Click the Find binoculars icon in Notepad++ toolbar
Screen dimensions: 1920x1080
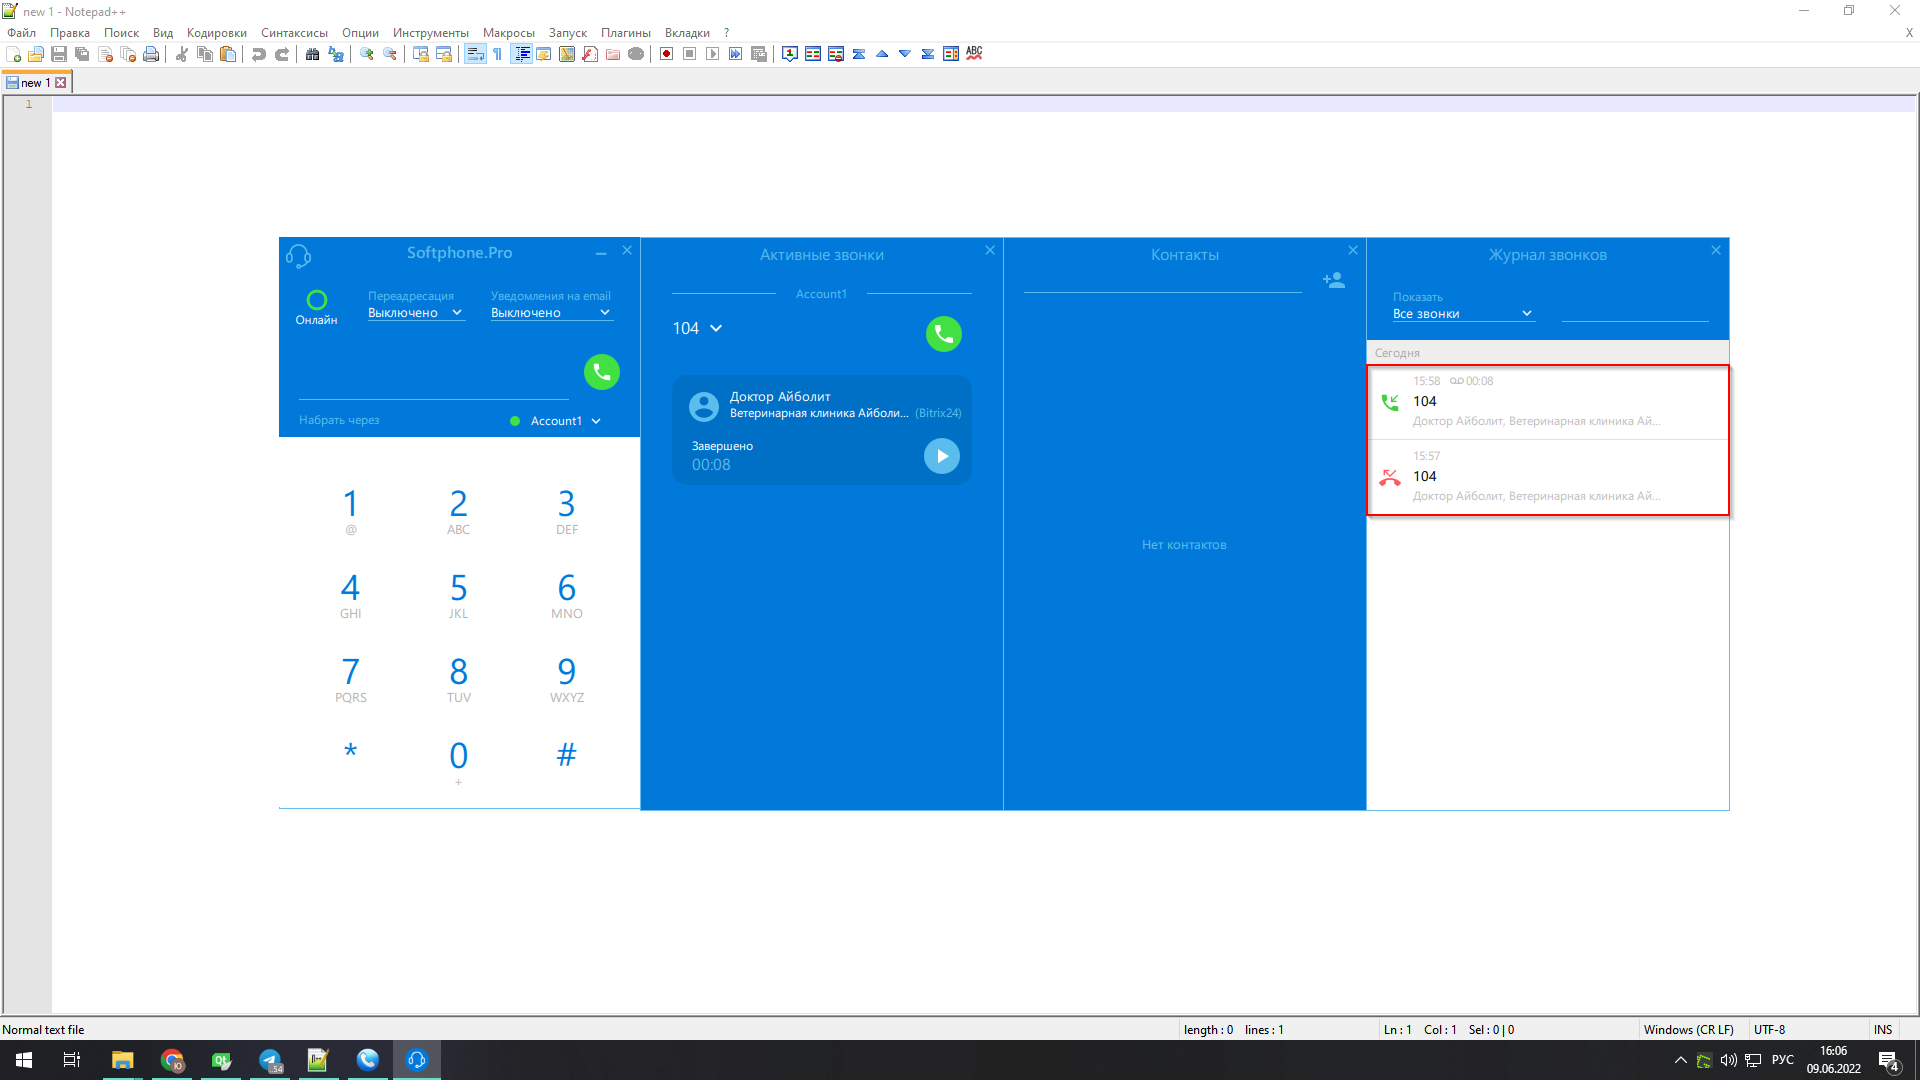click(x=312, y=54)
